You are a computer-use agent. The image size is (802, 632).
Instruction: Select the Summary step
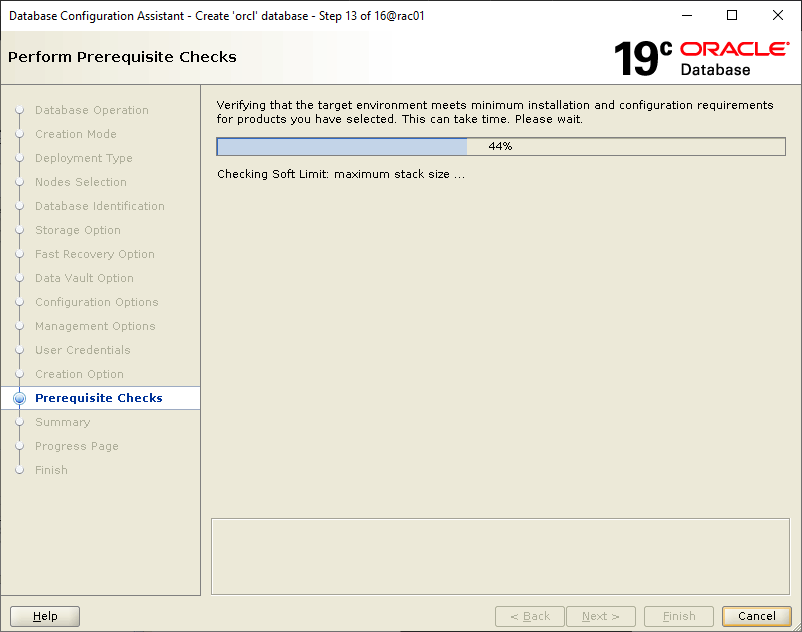click(62, 422)
